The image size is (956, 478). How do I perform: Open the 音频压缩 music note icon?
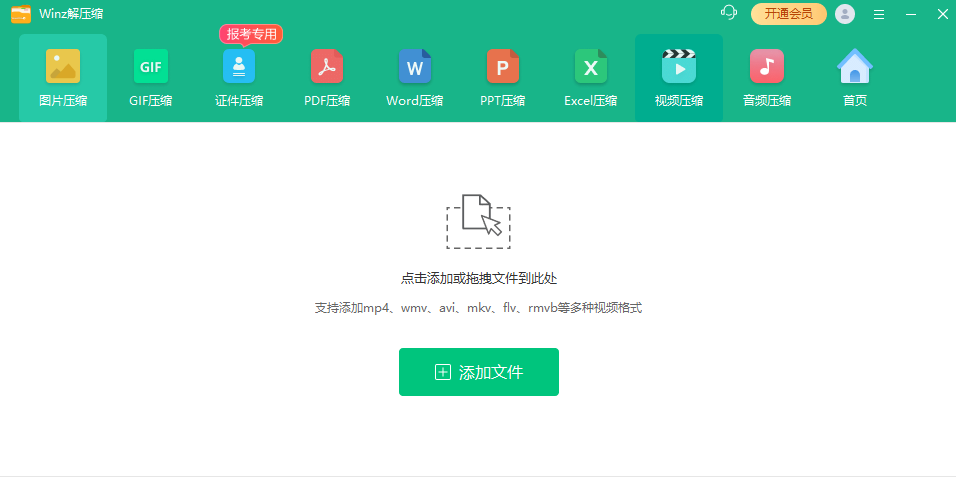pos(766,66)
